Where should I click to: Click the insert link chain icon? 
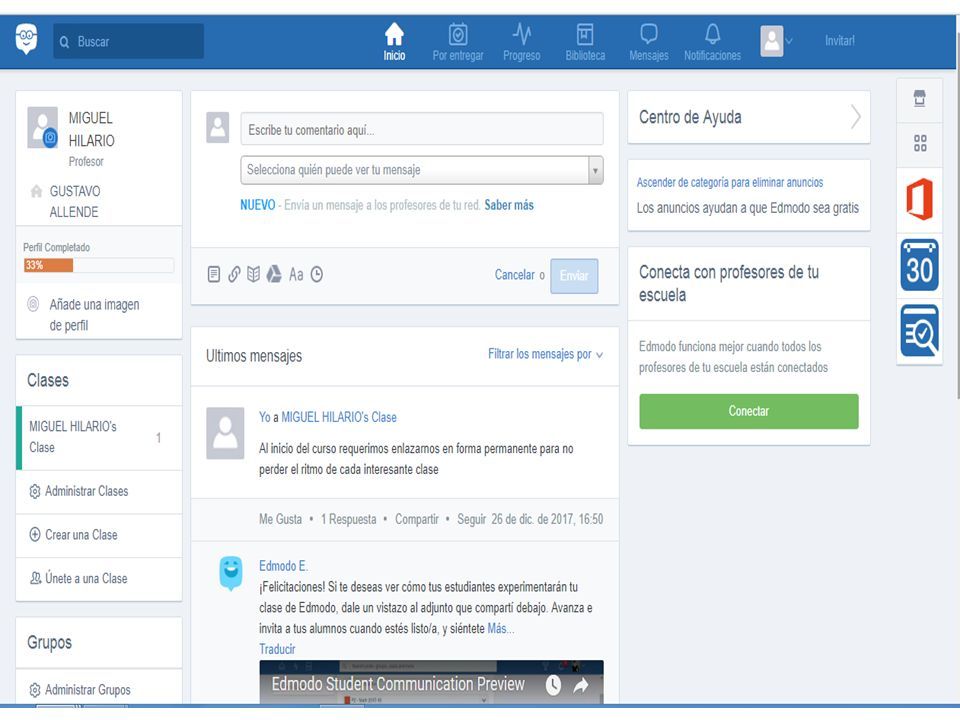pyautogui.click(x=234, y=274)
